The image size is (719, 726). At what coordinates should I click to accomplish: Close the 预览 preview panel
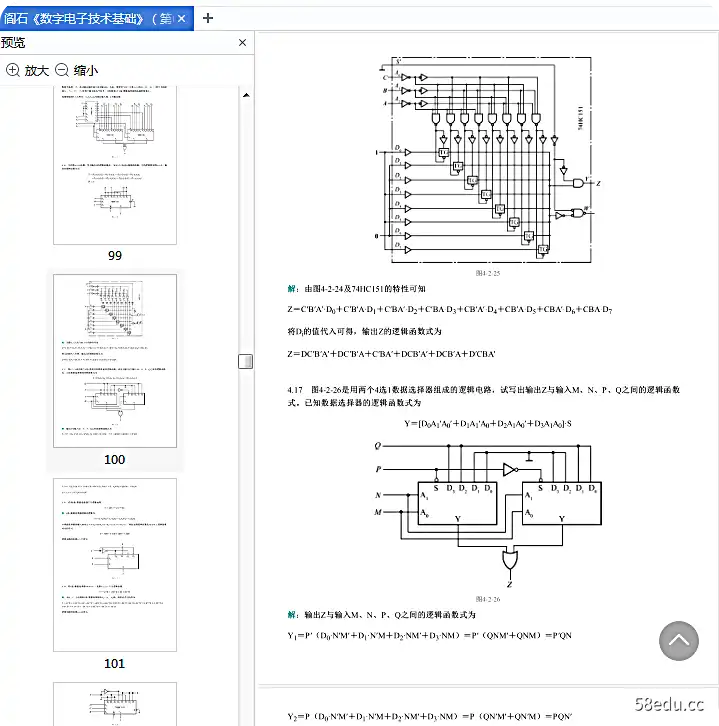(x=242, y=43)
